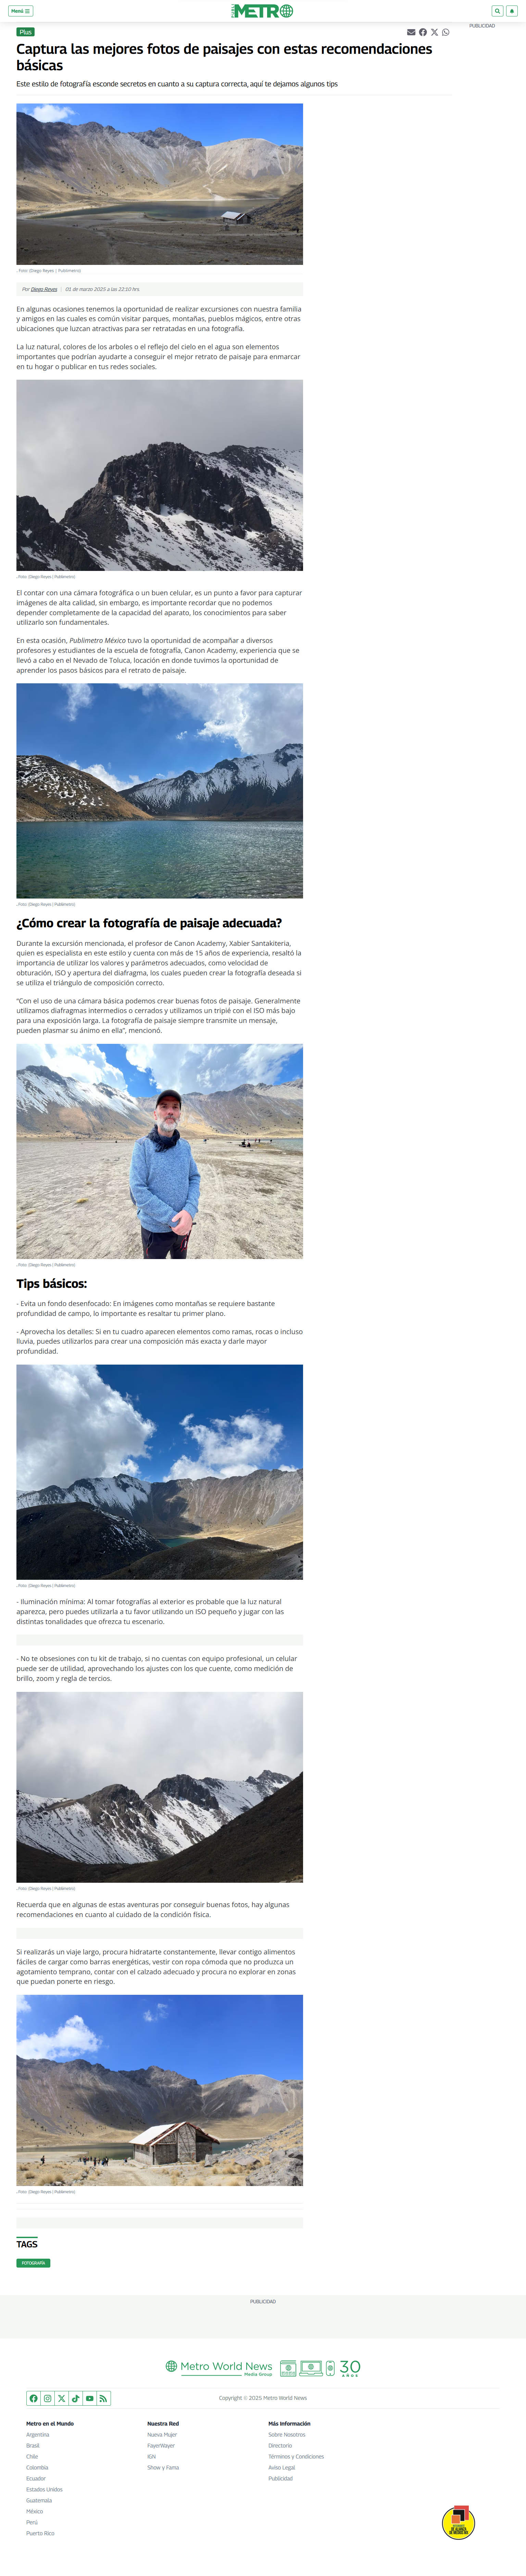Open the Nueva Mujer footer link

(162, 2434)
